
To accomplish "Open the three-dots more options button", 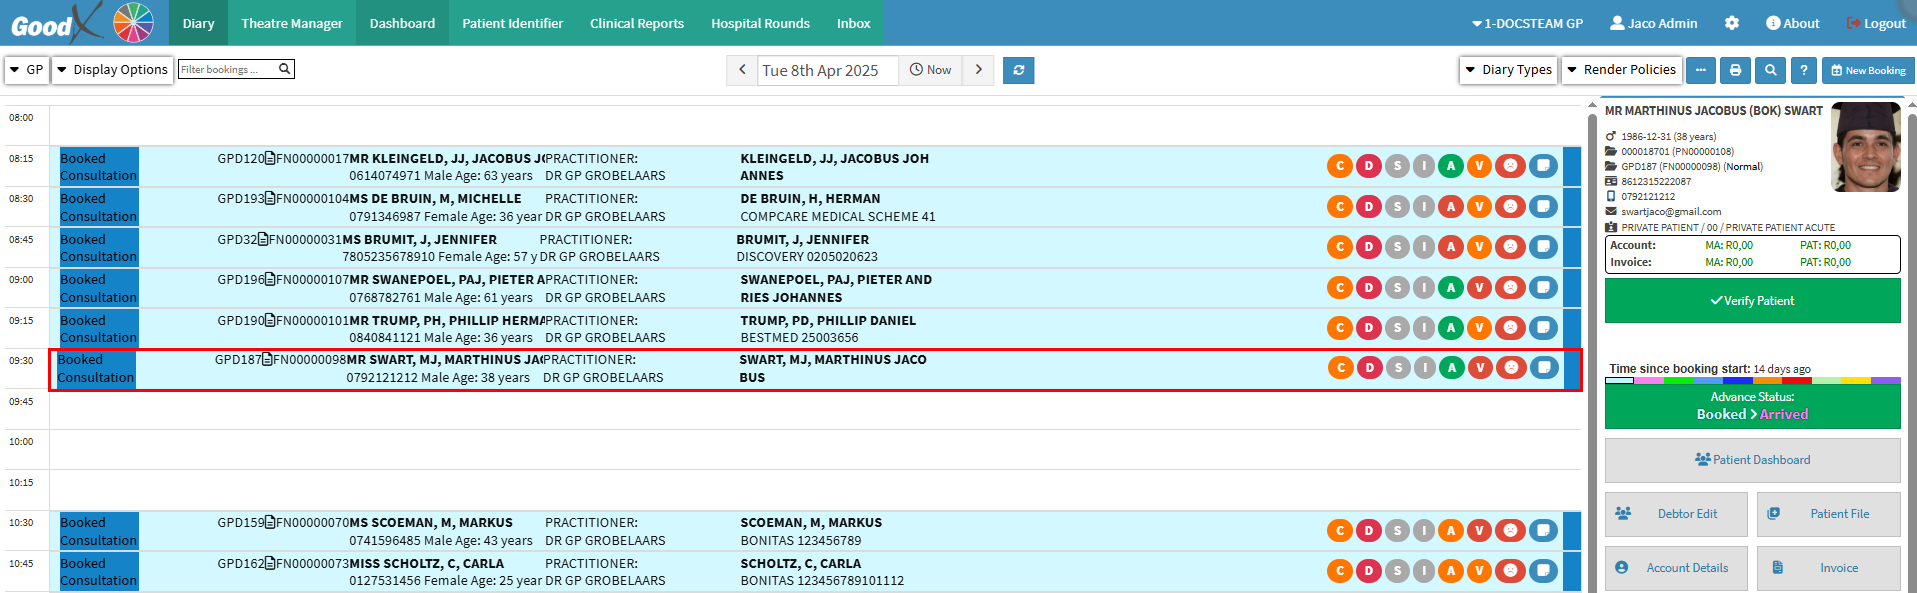I will click(x=1701, y=70).
